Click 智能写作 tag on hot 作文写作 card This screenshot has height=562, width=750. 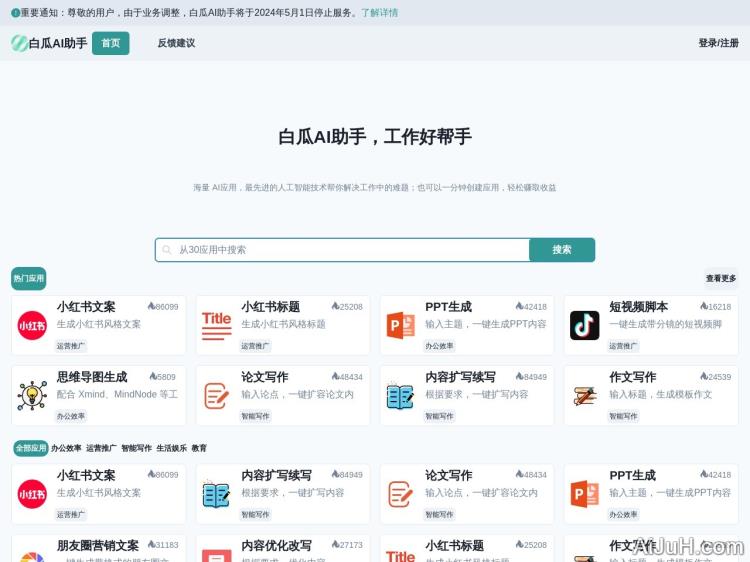(x=623, y=416)
